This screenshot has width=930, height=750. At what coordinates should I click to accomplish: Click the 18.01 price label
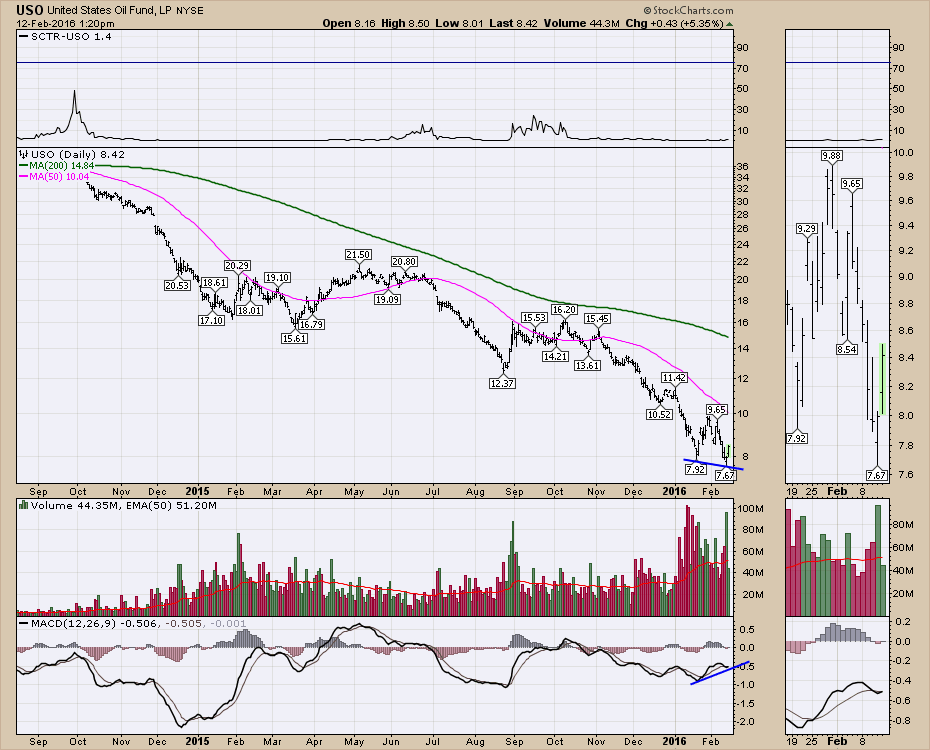tap(250, 310)
